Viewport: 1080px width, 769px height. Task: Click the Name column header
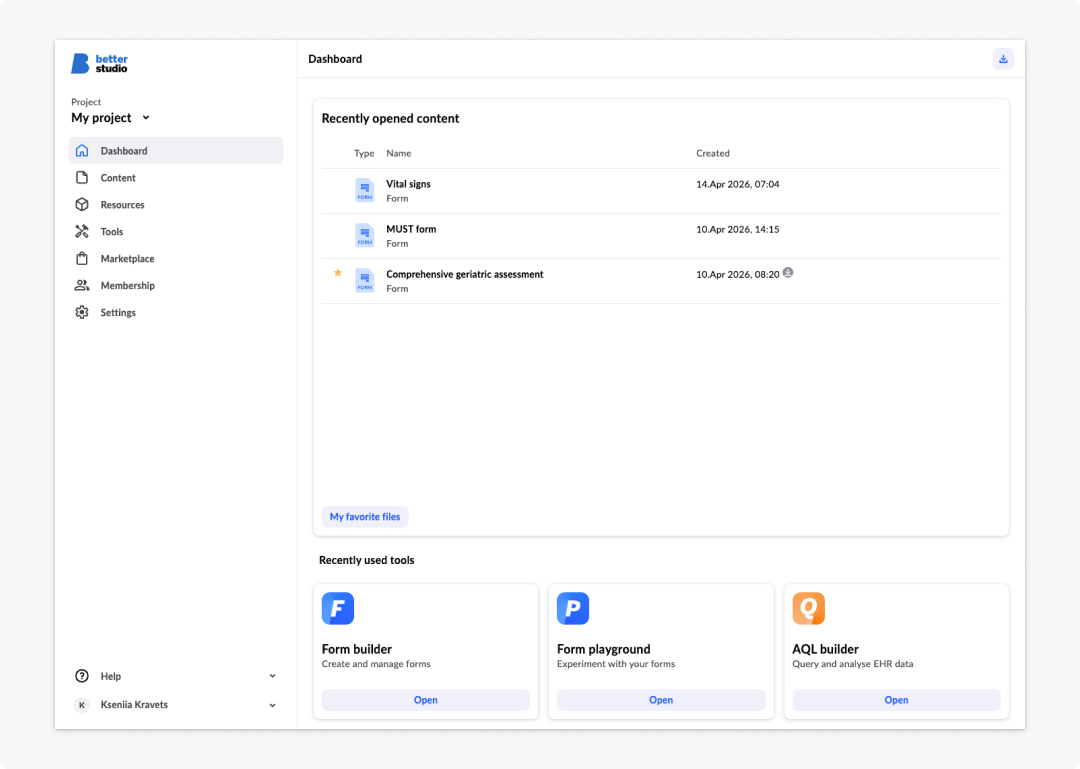click(x=398, y=153)
